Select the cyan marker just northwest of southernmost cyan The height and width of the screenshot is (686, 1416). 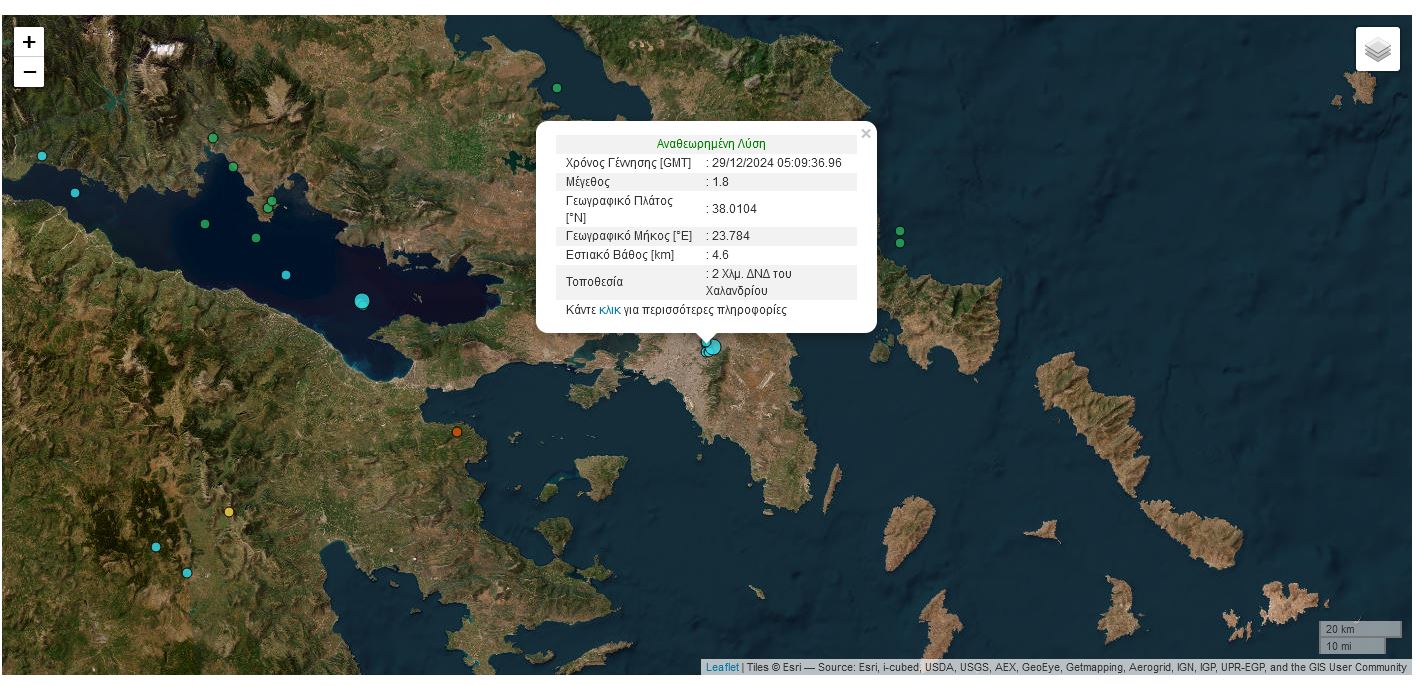tap(156, 547)
